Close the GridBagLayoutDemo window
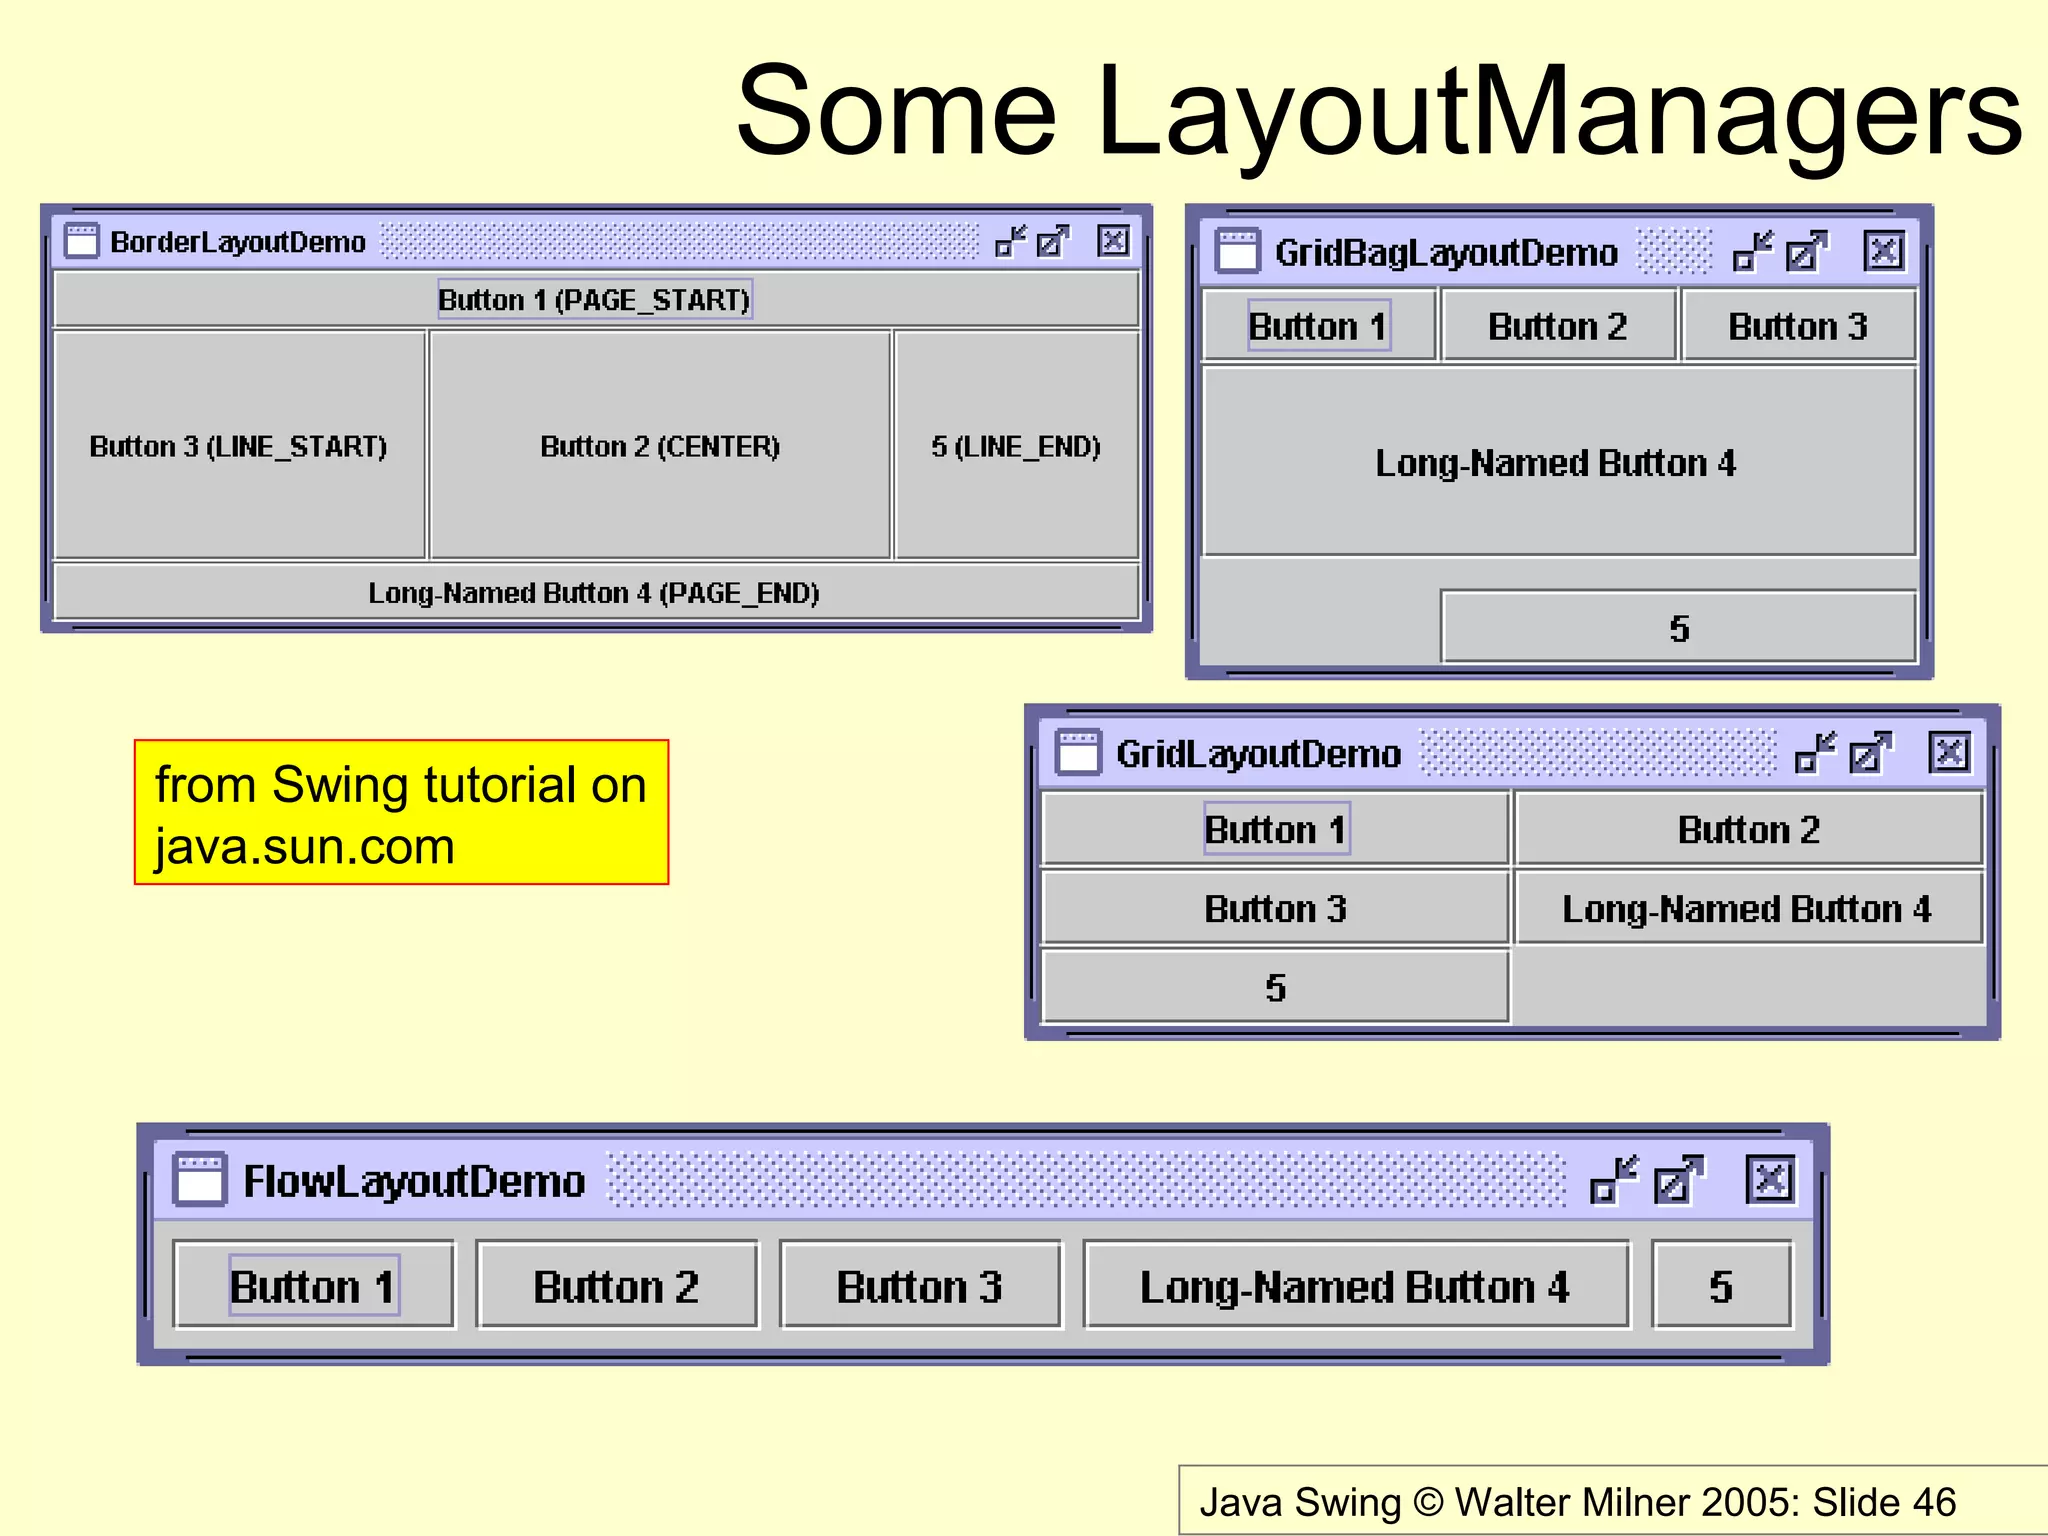Image resolution: width=2048 pixels, height=1536 pixels. click(x=1884, y=251)
